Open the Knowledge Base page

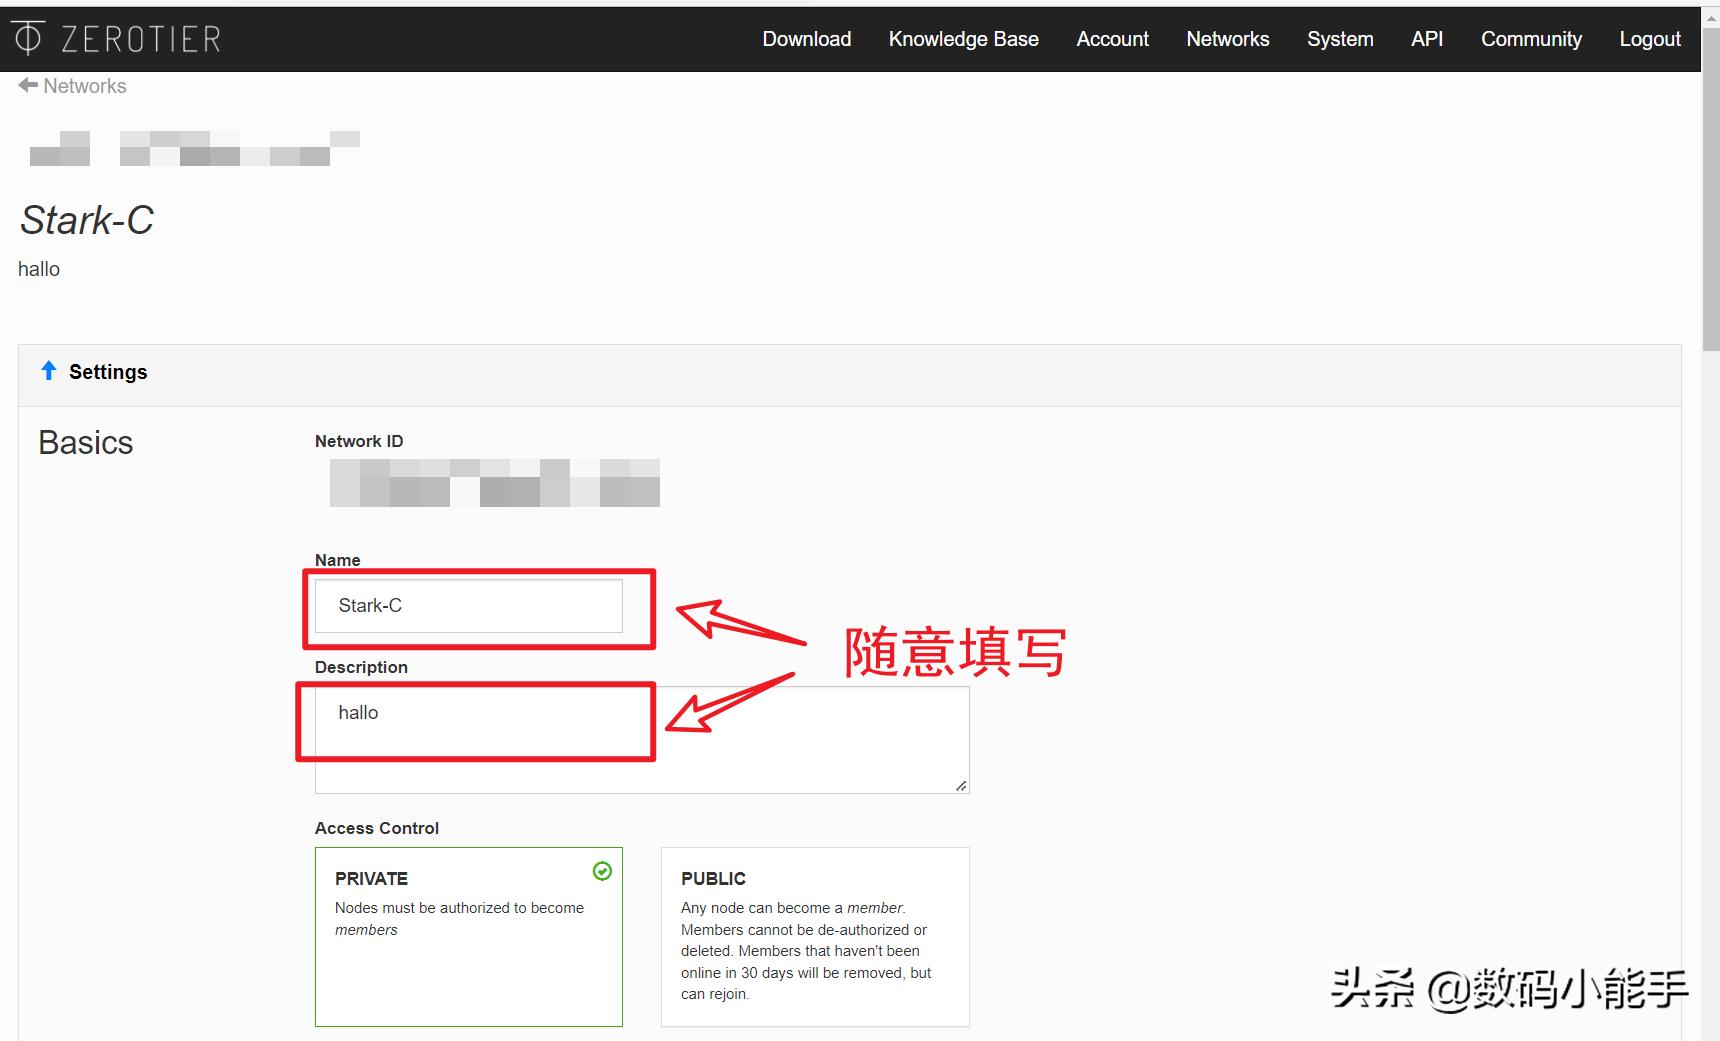[963, 38]
